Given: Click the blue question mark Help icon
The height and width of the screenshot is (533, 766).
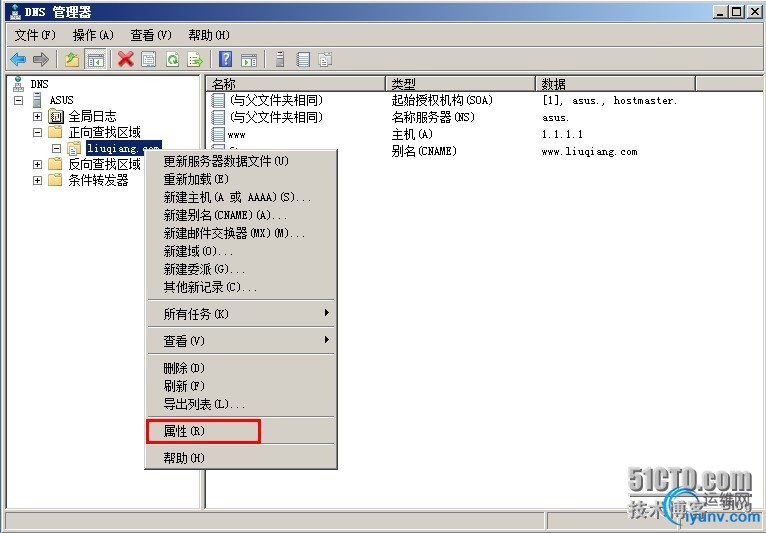Looking at the screenshot, I should click(225, 60).
